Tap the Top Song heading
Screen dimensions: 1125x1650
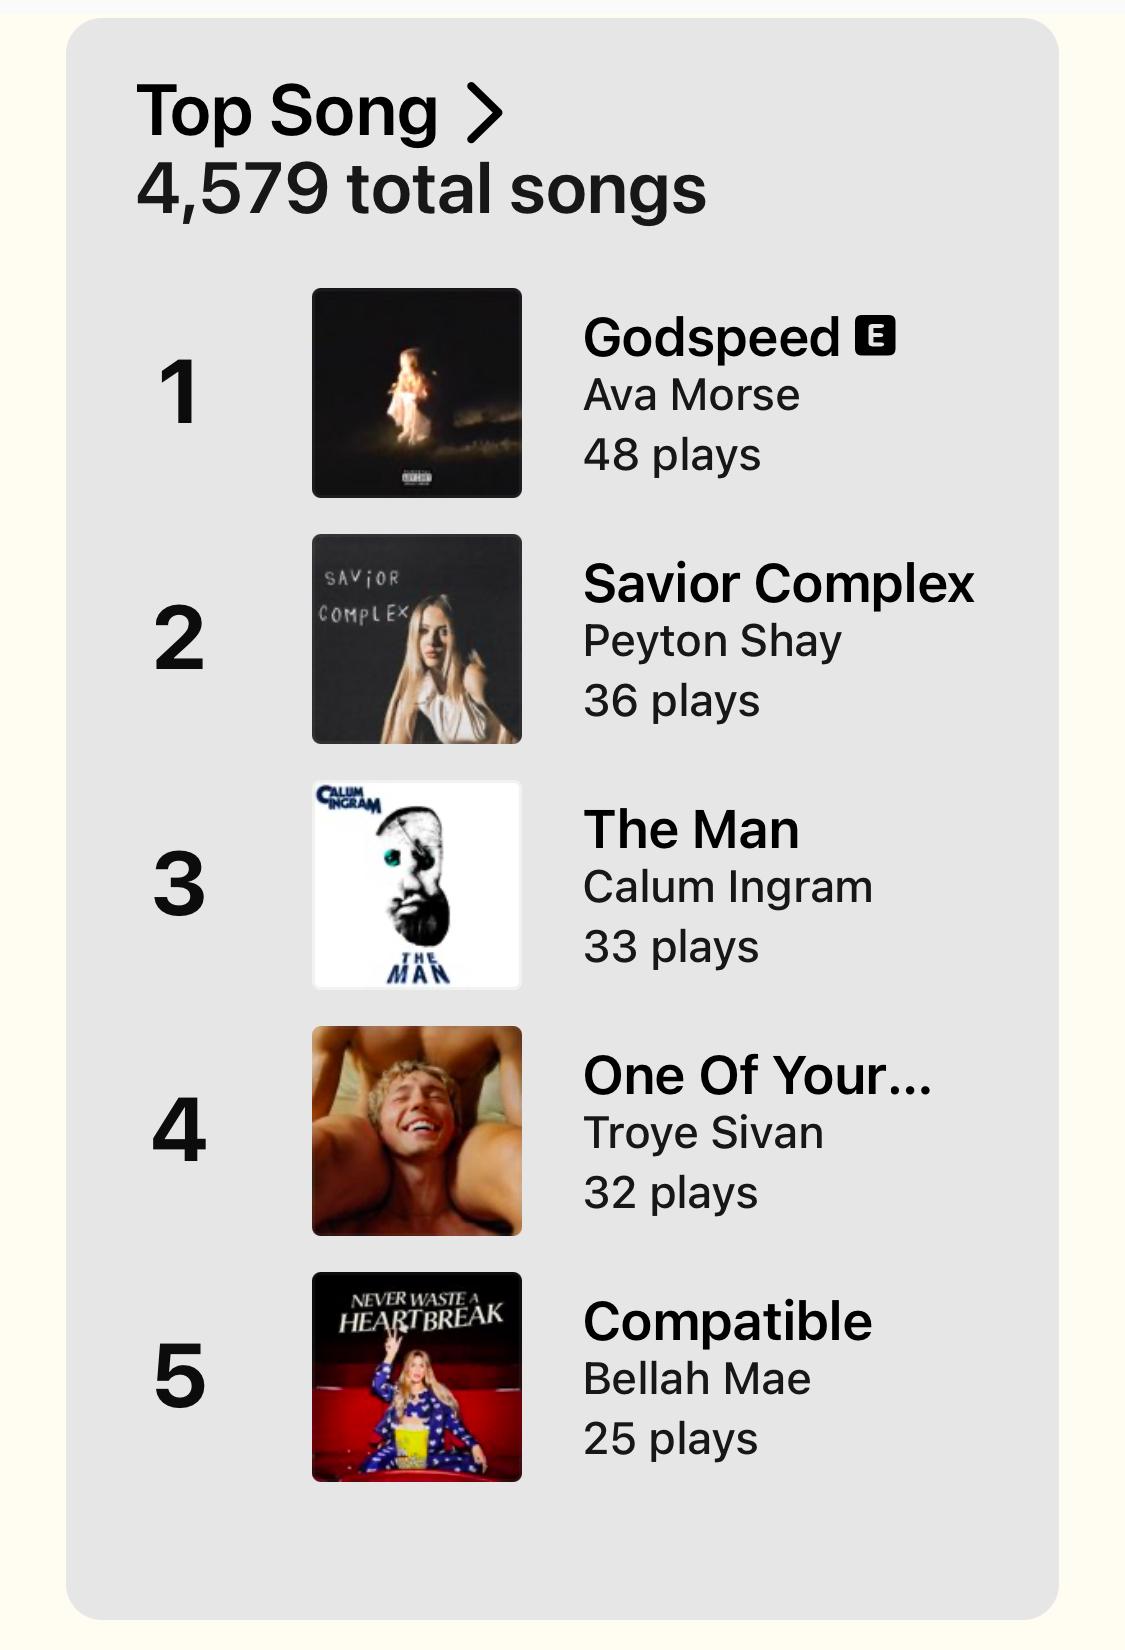click(287, 112)
